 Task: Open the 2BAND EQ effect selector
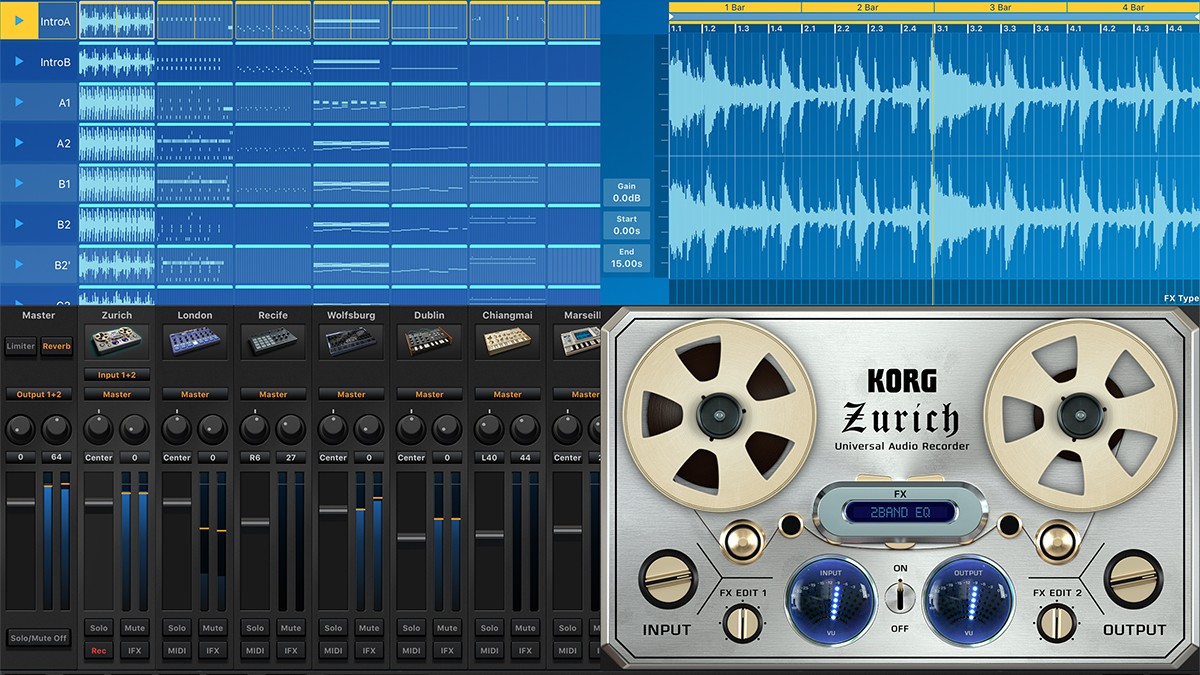(900, 512)
